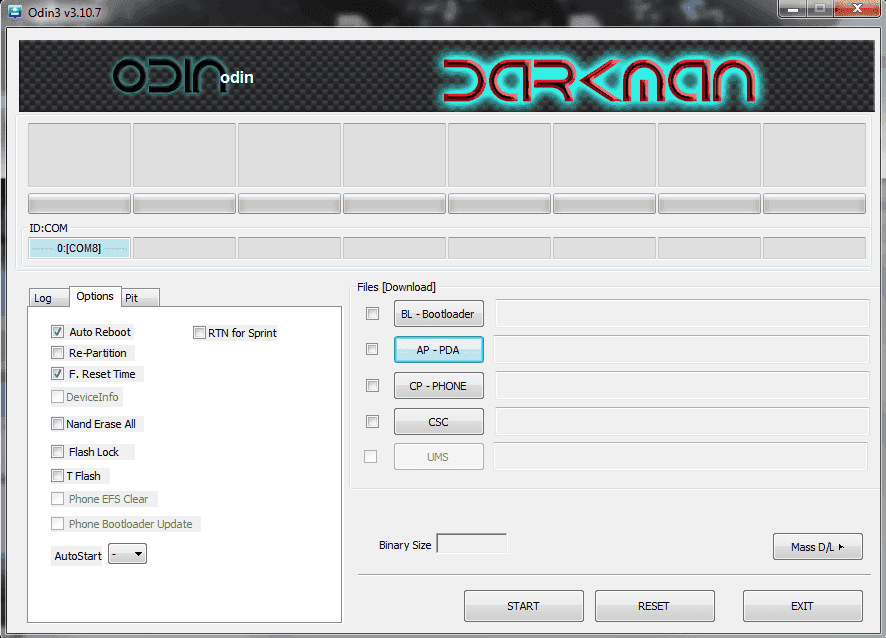Switch to the Log tab

49,298
